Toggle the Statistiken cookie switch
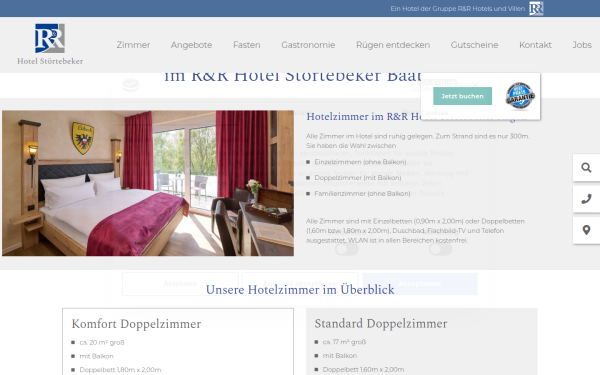The width and height of the screenshot is (600, 375). tap(347, 249)
